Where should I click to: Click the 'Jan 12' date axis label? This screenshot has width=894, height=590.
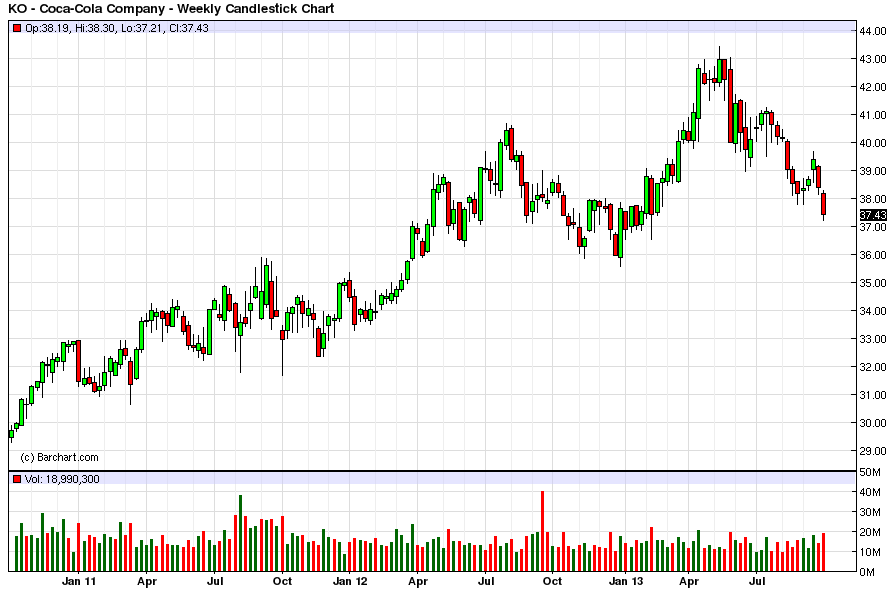[350, 581]
